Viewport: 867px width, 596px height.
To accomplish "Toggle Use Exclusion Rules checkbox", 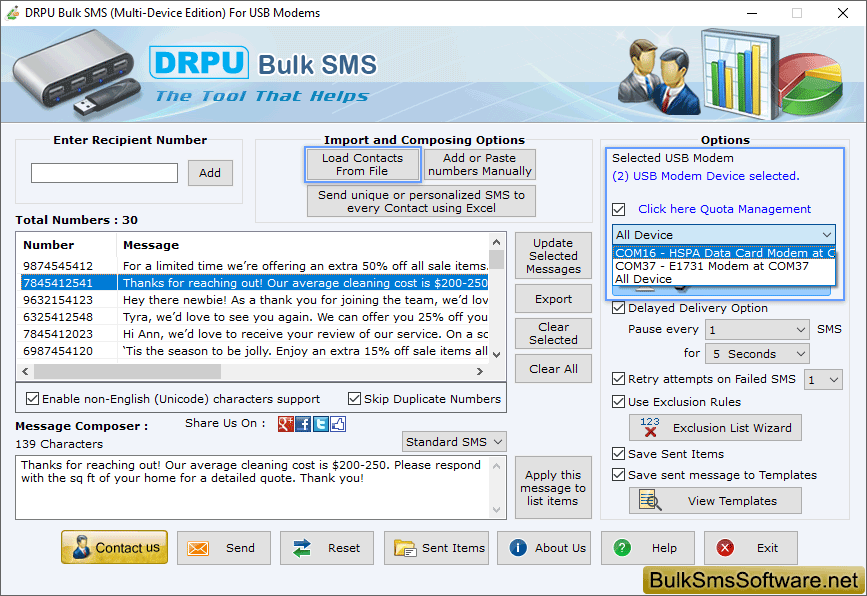I will (619, 402).
